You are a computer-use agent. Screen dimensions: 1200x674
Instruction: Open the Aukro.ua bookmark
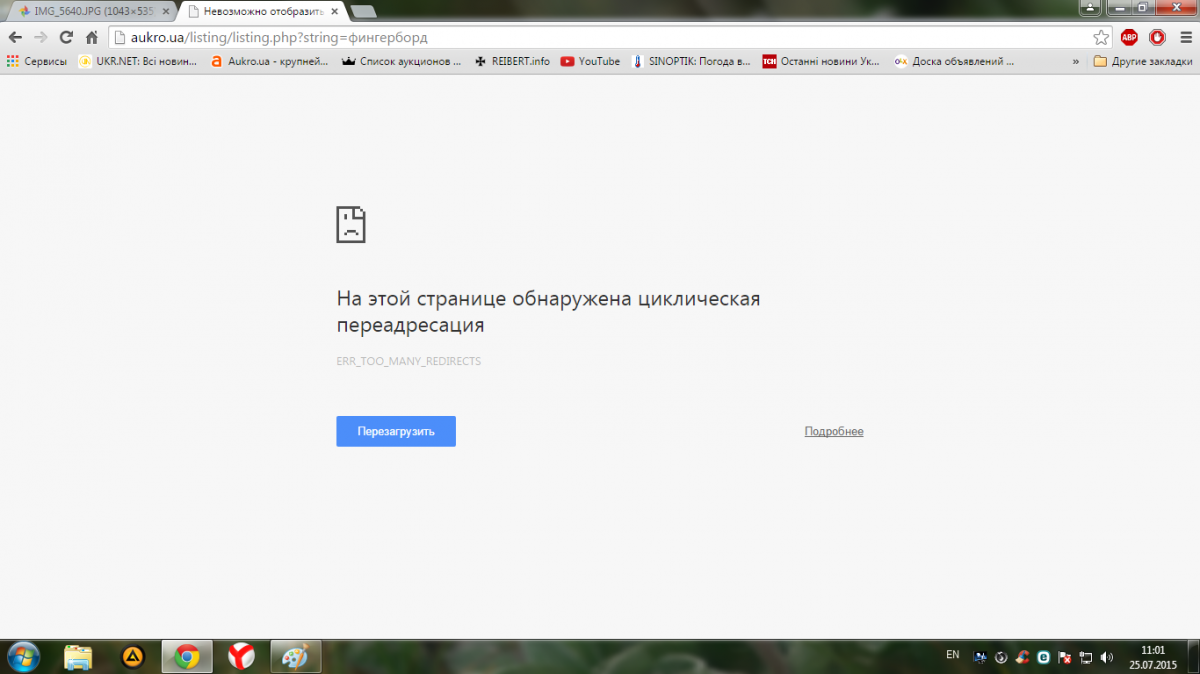(x=269, y=61)
